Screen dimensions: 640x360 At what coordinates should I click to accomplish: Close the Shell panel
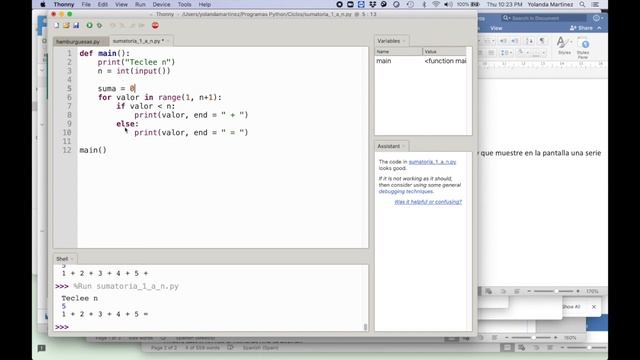[72, 259]
